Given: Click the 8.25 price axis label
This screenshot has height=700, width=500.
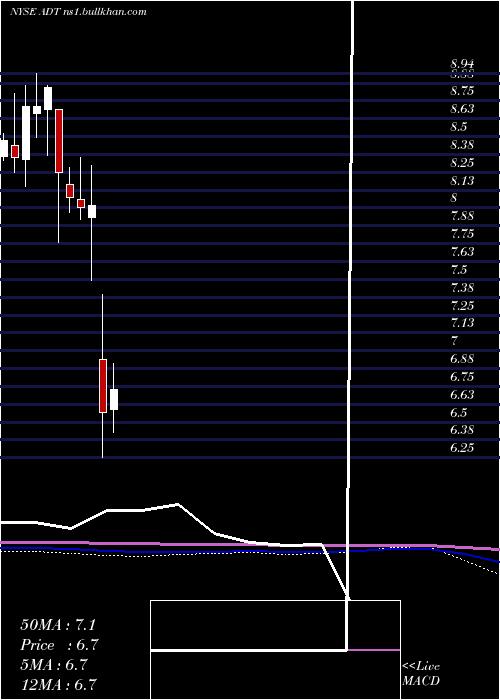Looking at the screenshot, I should point(462,162).
